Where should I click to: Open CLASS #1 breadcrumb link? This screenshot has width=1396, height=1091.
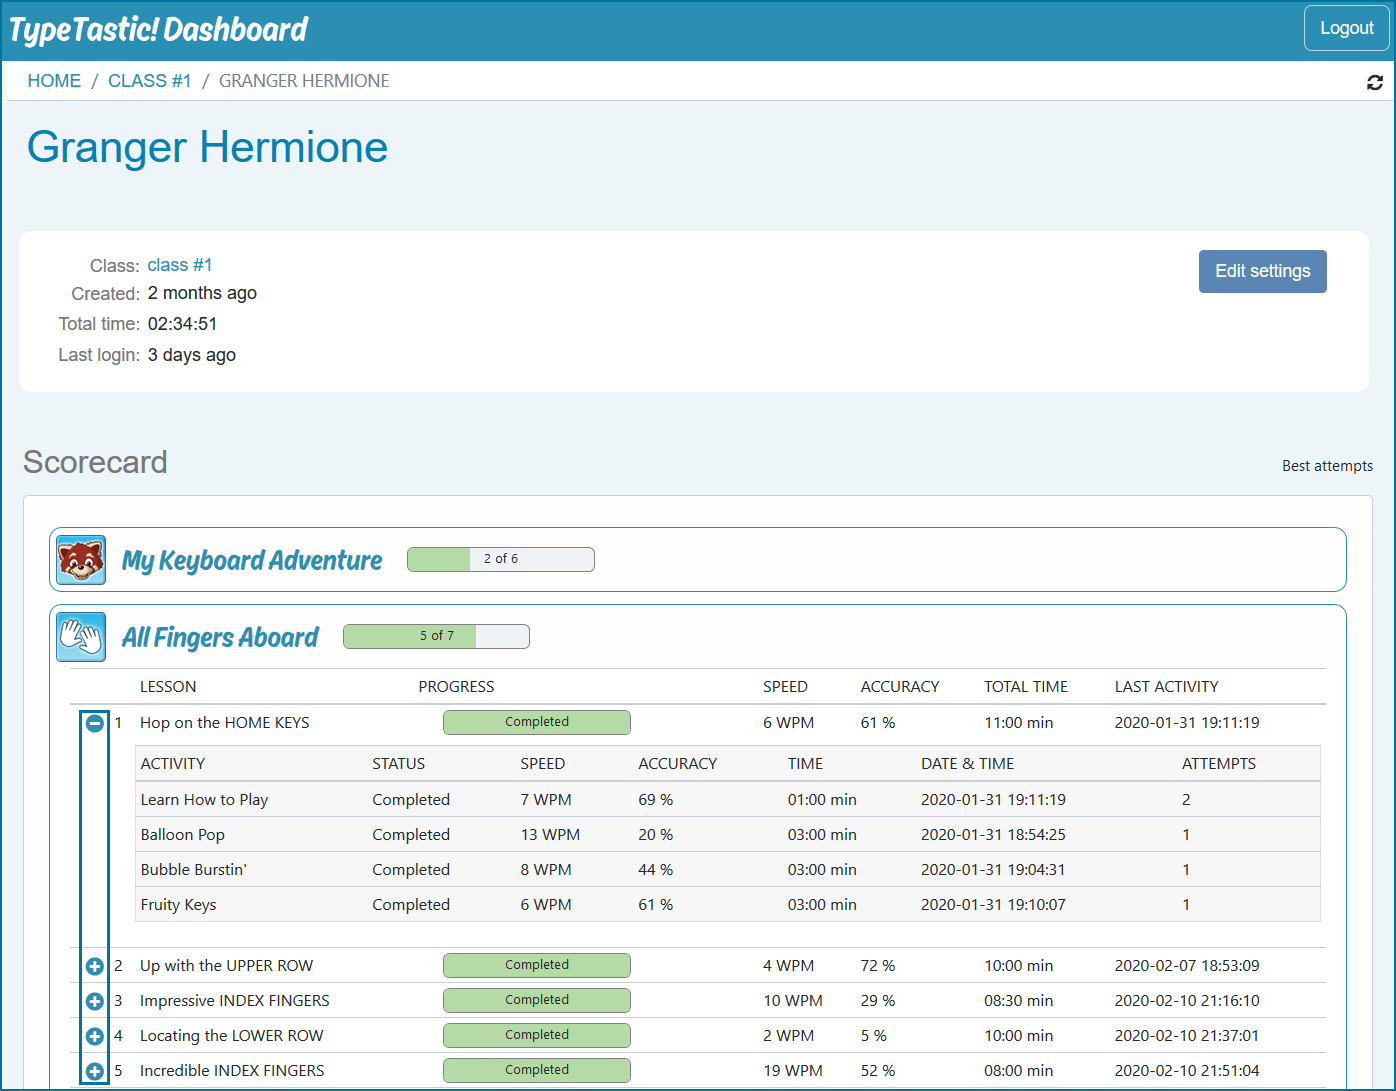click(149, 81)
